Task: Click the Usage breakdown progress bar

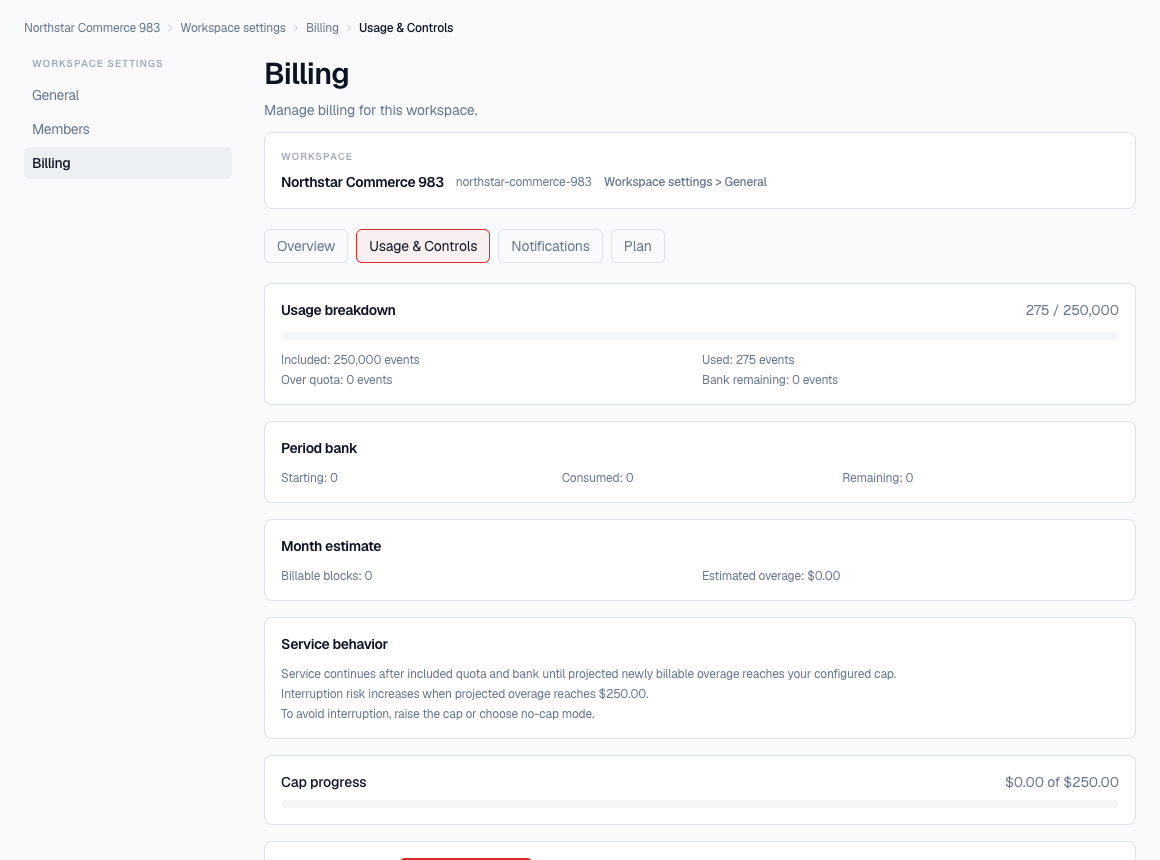Action: 700,336
